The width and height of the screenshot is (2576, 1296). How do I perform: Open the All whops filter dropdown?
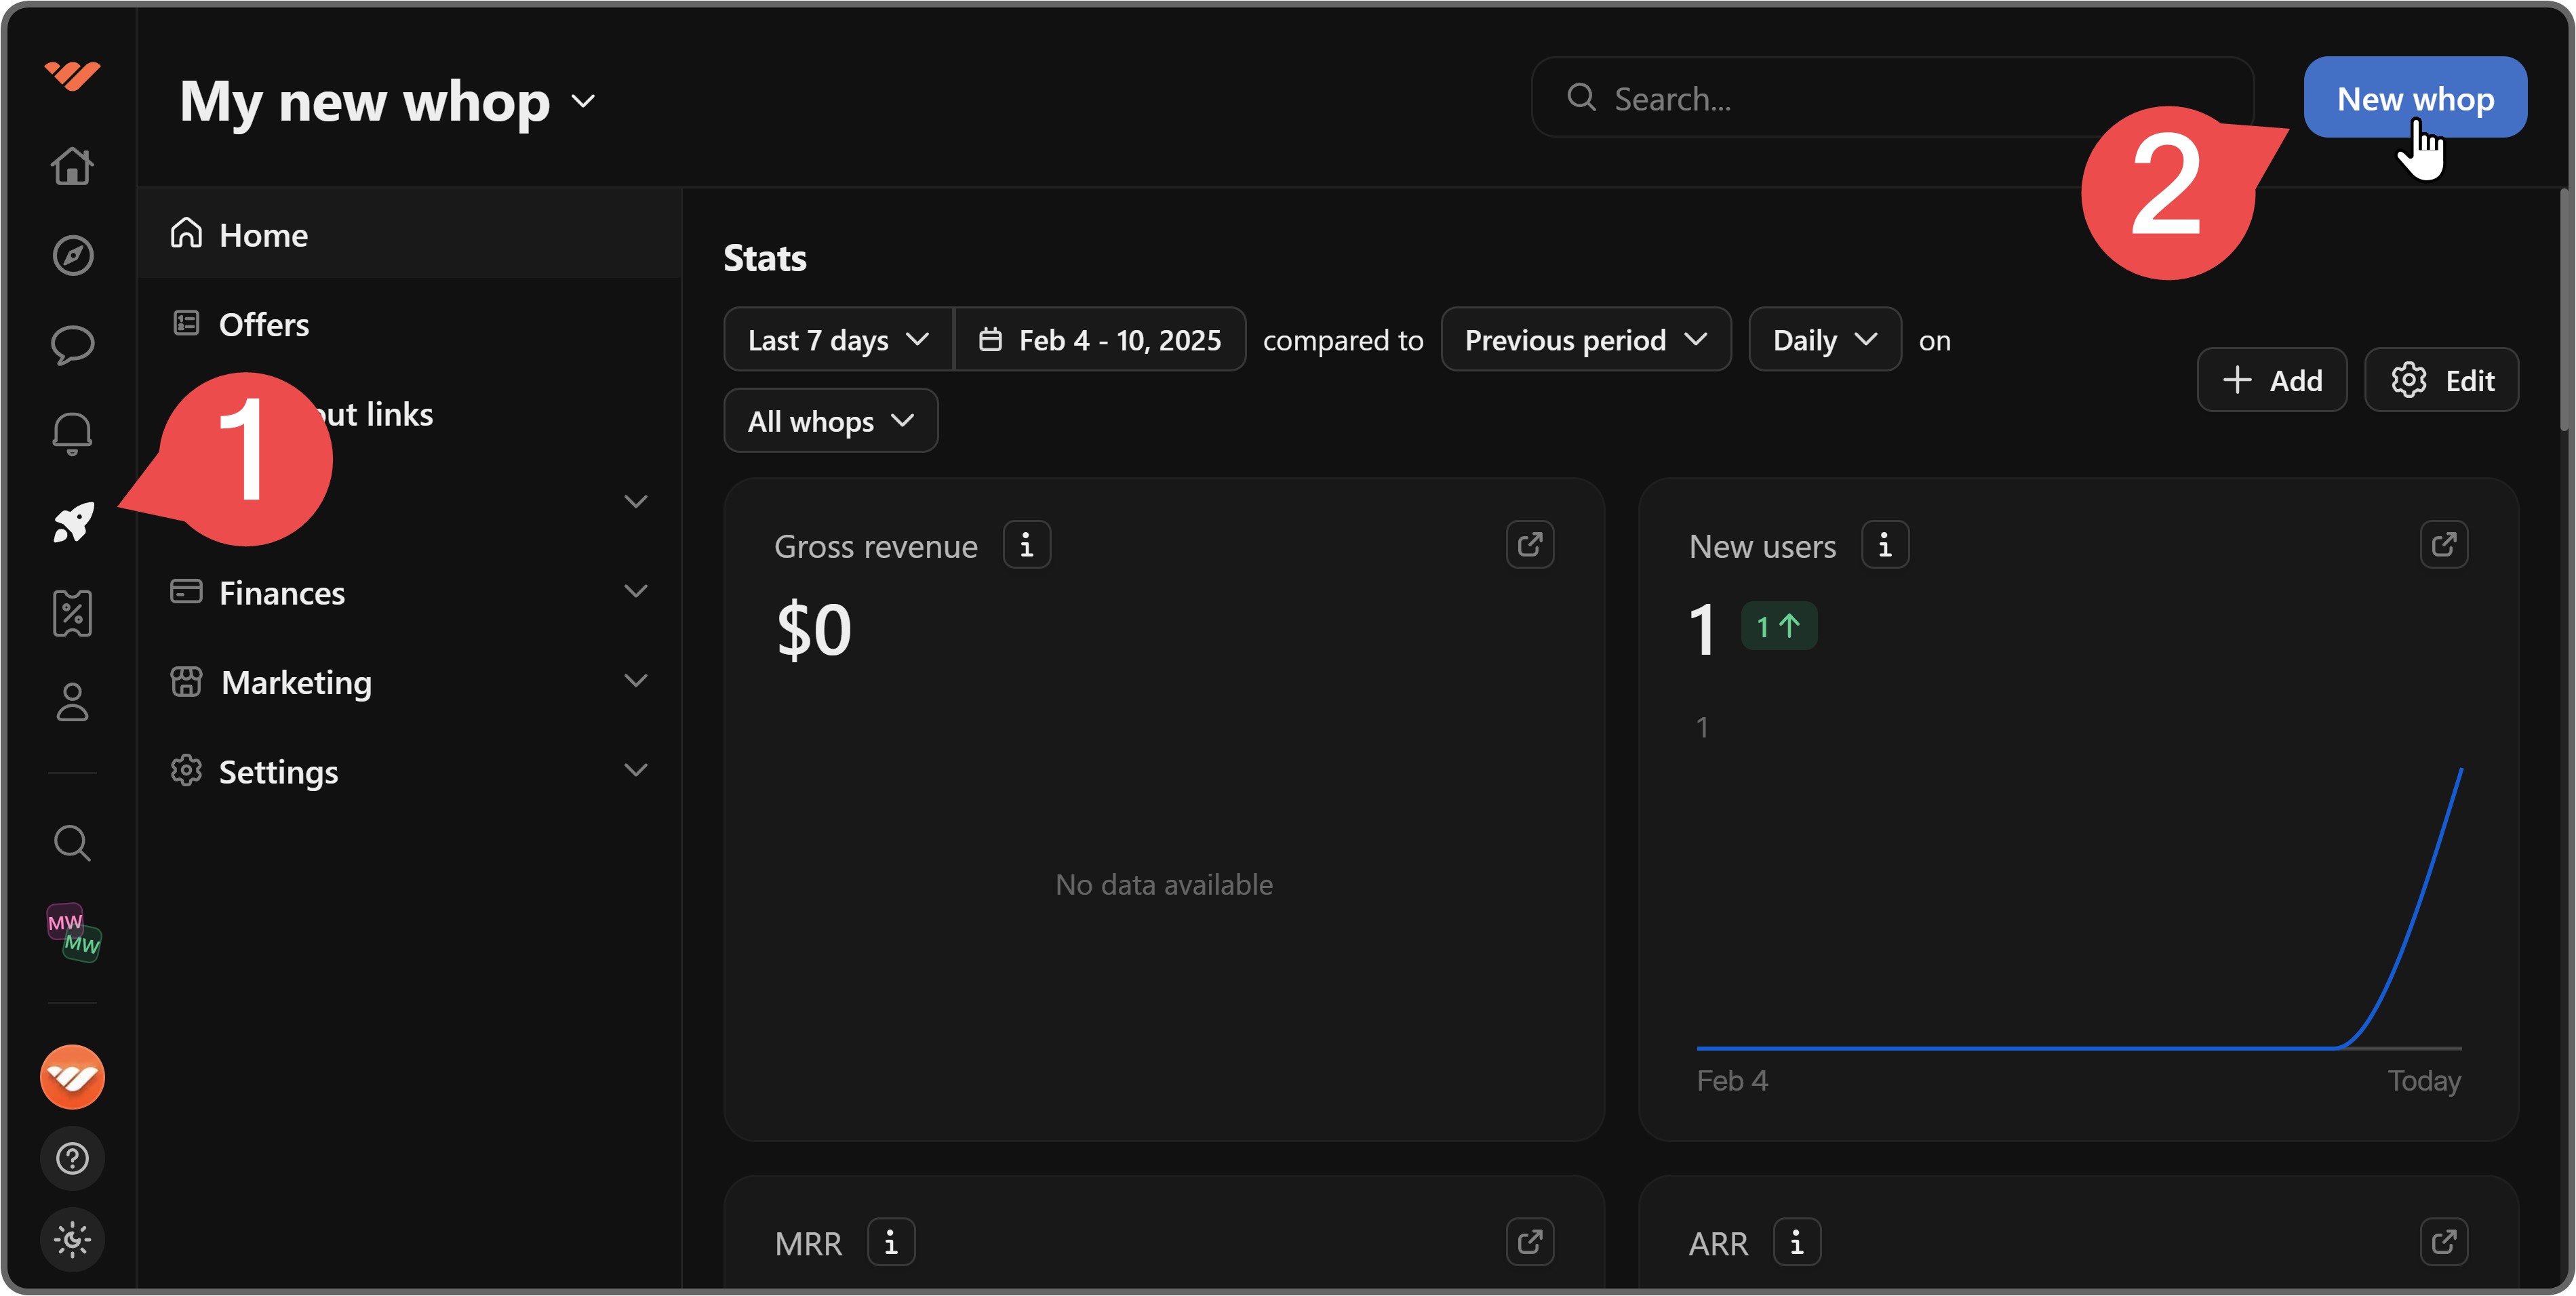tap(830, 421)
